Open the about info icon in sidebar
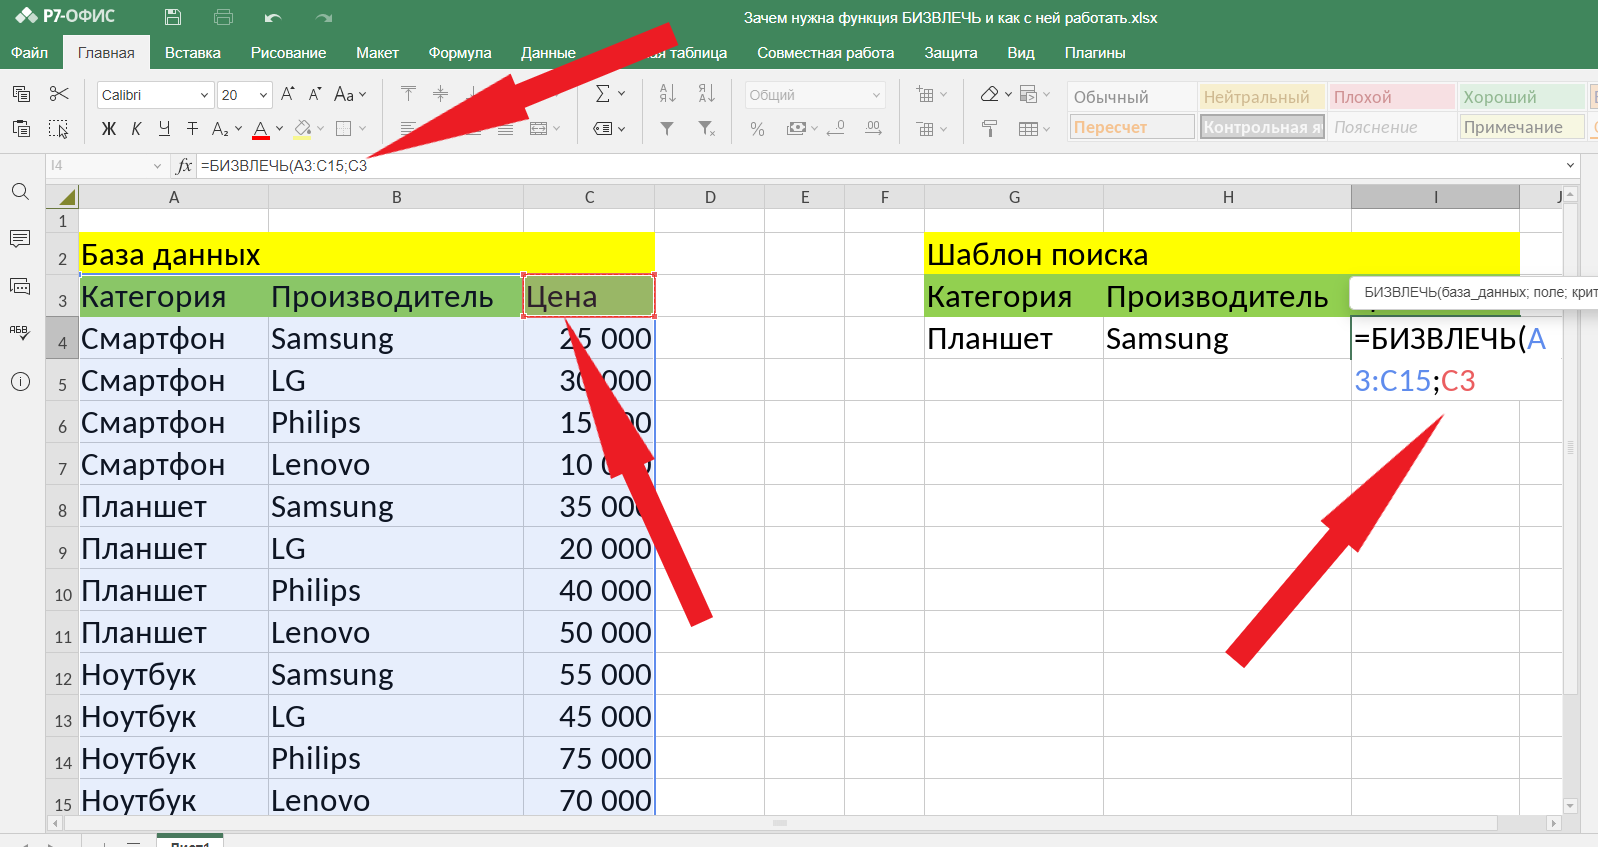1598x847 pixels. (20, 381)
